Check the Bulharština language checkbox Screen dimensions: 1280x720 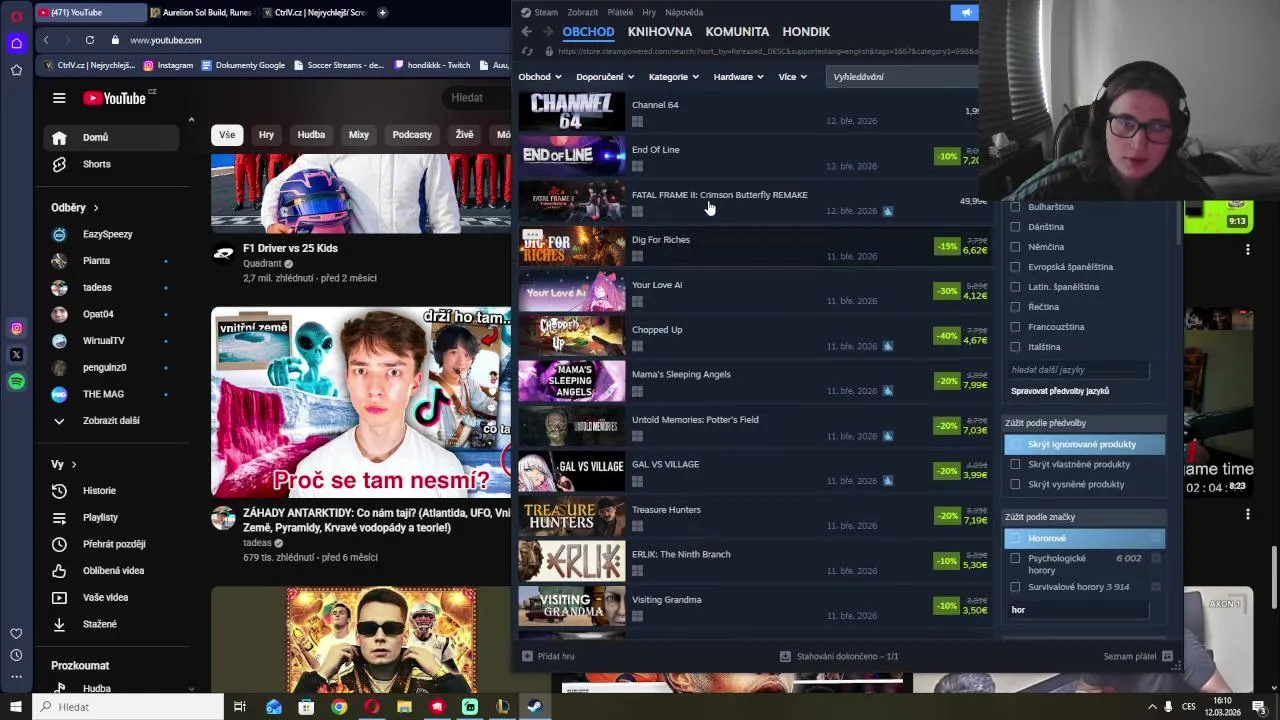coord(1015,207)
